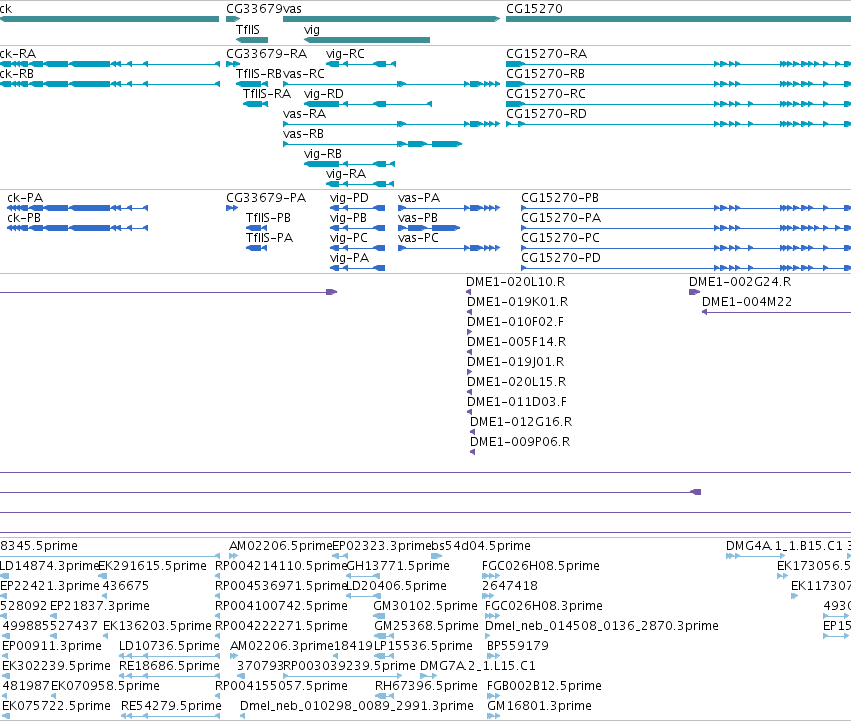
Task: Click the GH13771.5prime EST label
Action: pos(398,566)
